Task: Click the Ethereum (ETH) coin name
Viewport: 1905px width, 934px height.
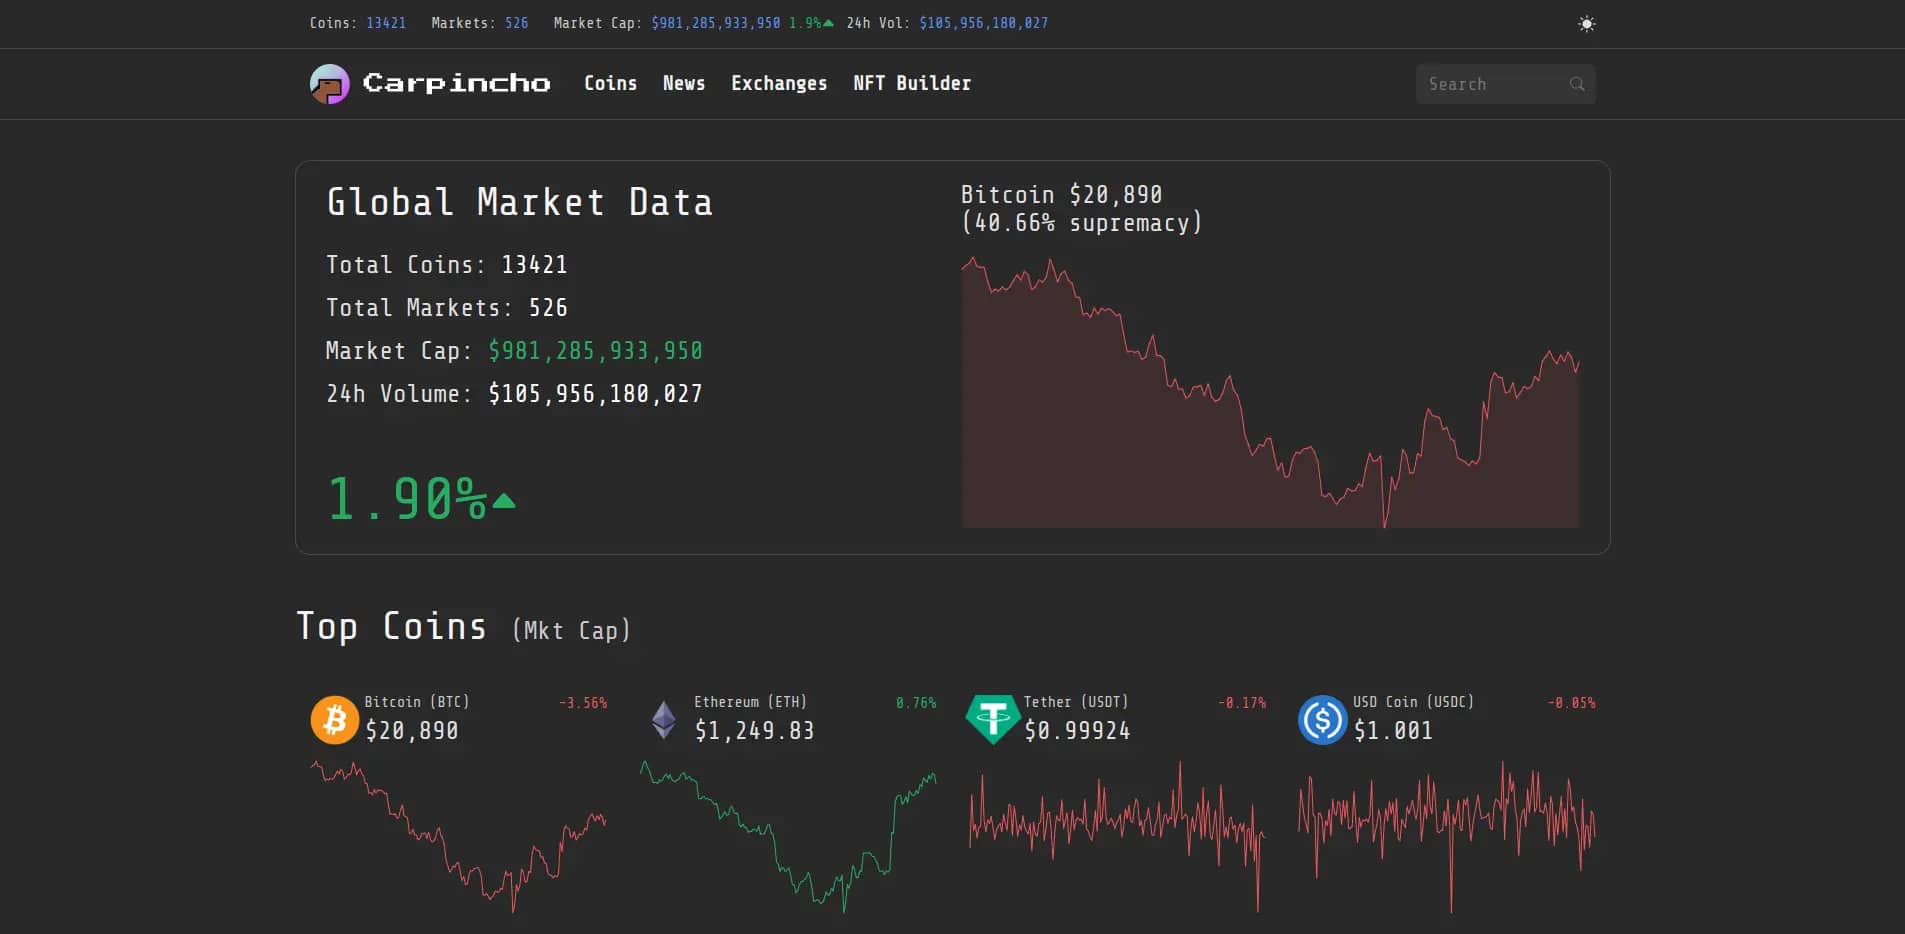Action: point(750,702)
